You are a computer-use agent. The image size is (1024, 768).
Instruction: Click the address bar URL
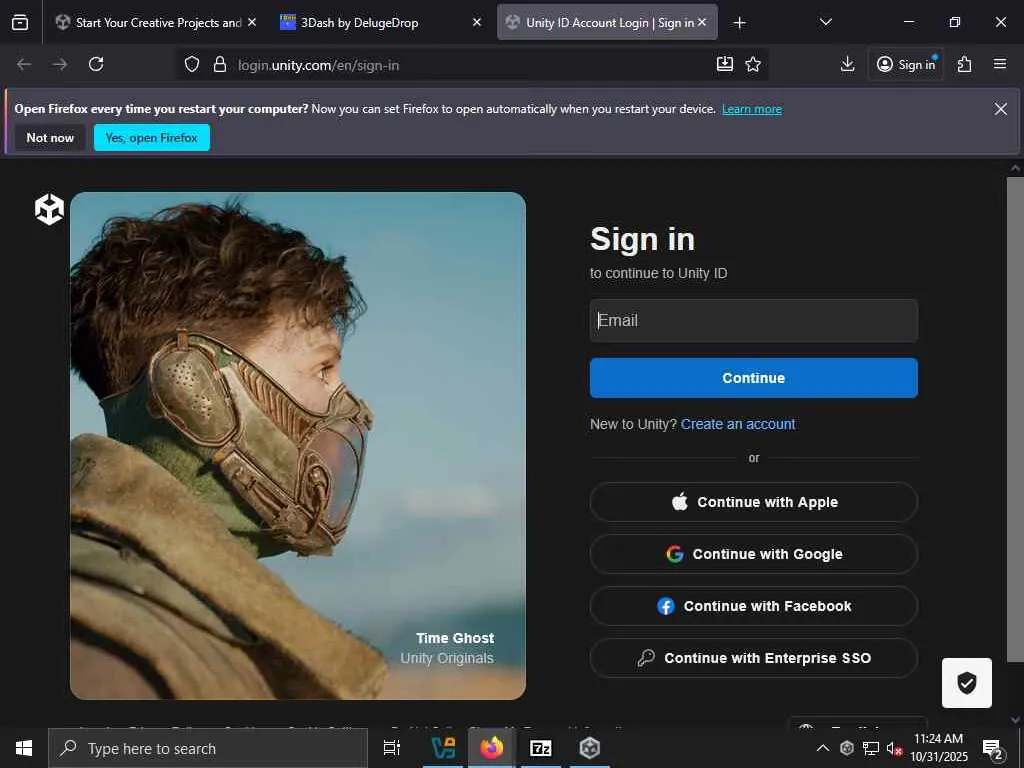pos(318,65)
